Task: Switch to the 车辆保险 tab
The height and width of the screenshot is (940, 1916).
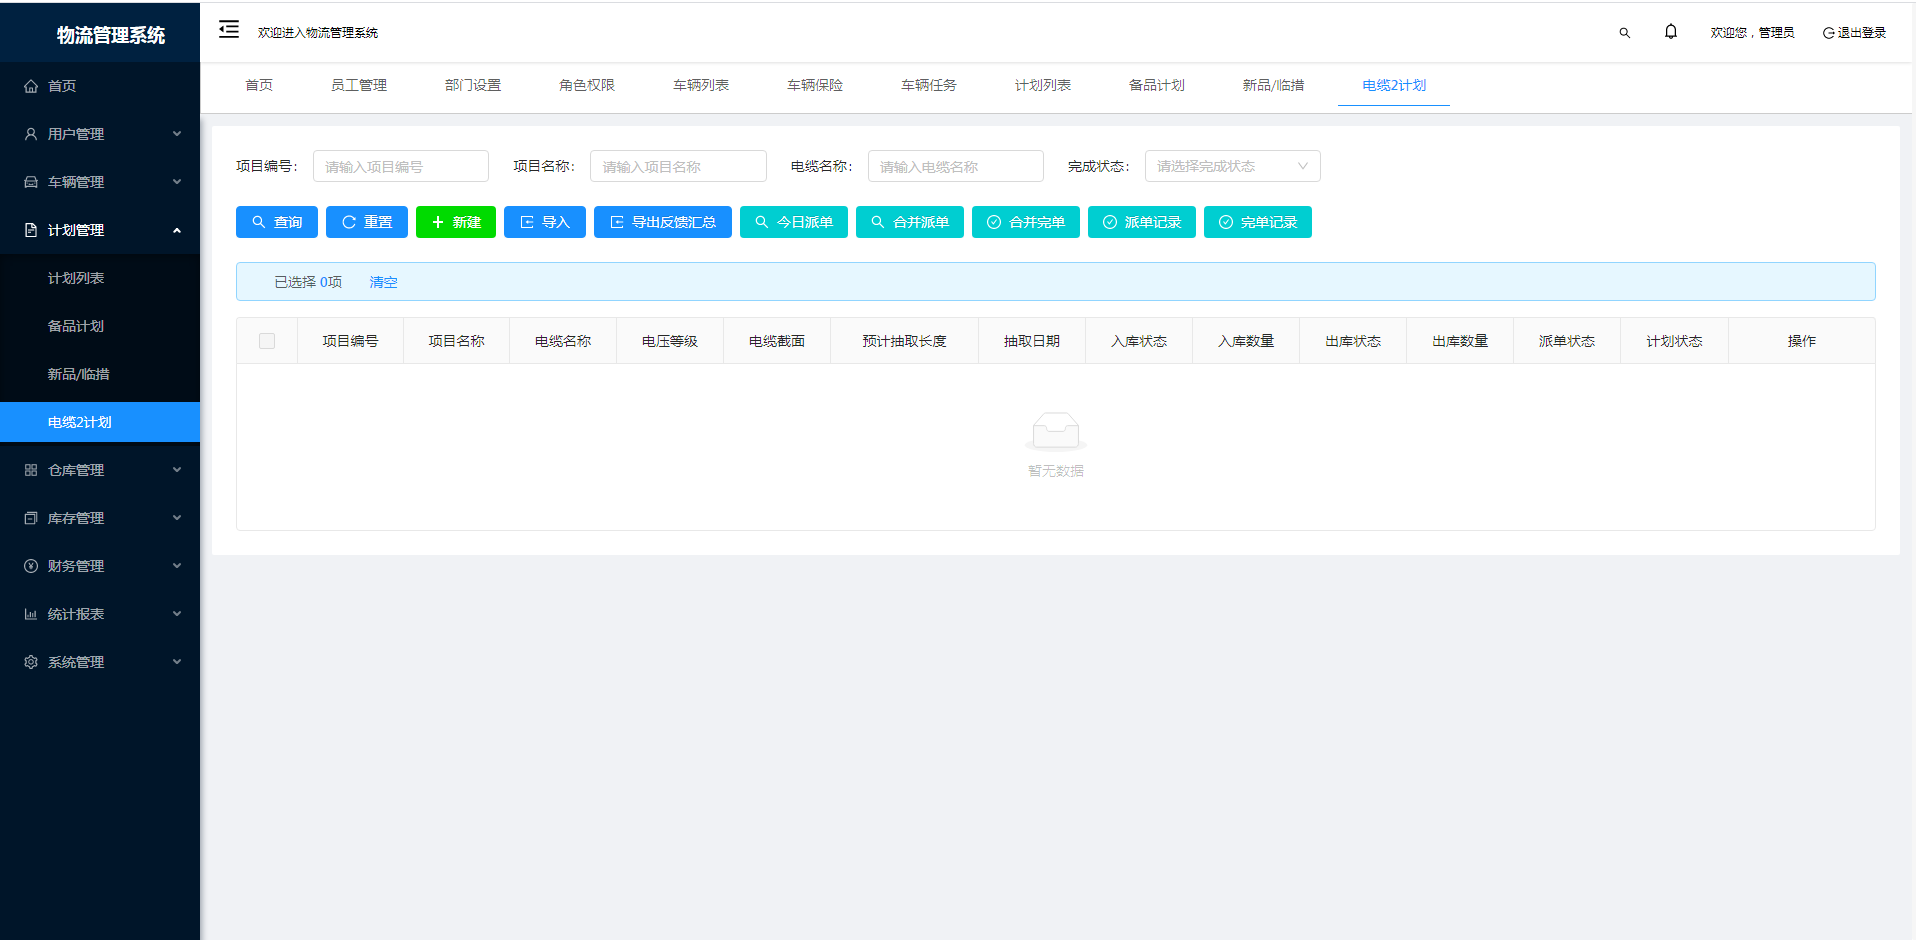Action: click(815, 85)
